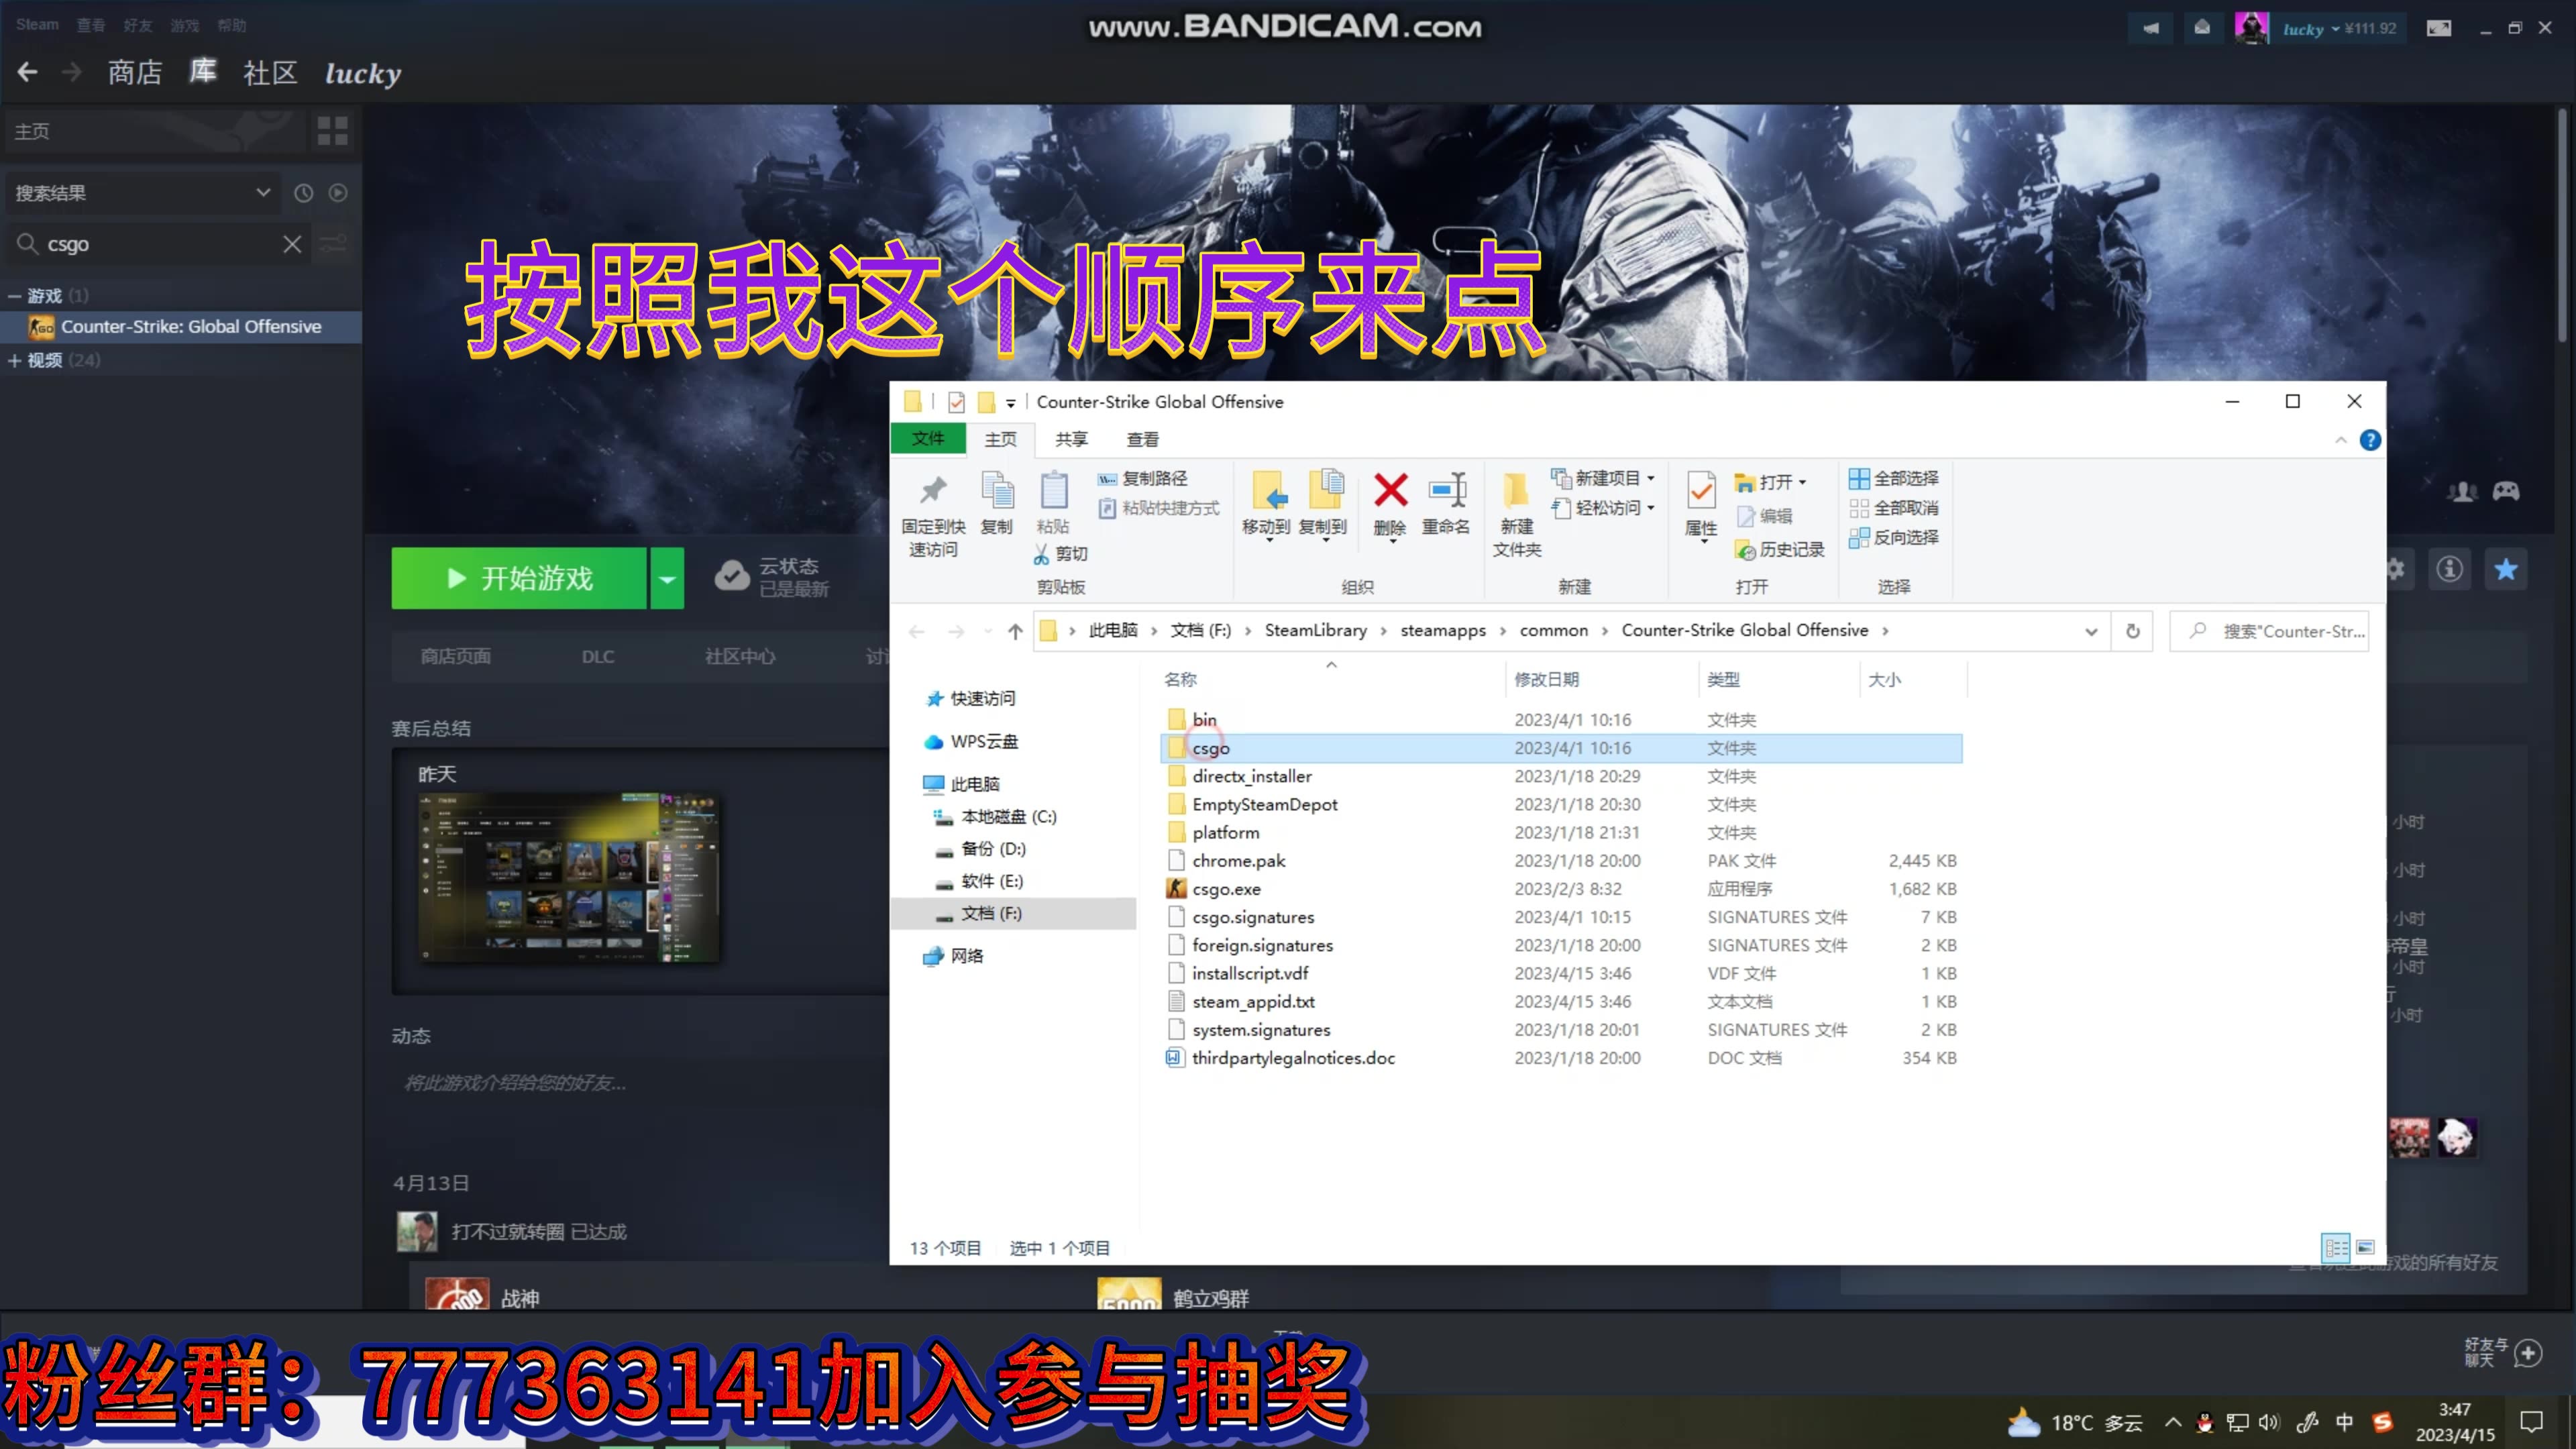
Task: Collapse the 游戏 category in Steam
Action: [x=15, y=296]
